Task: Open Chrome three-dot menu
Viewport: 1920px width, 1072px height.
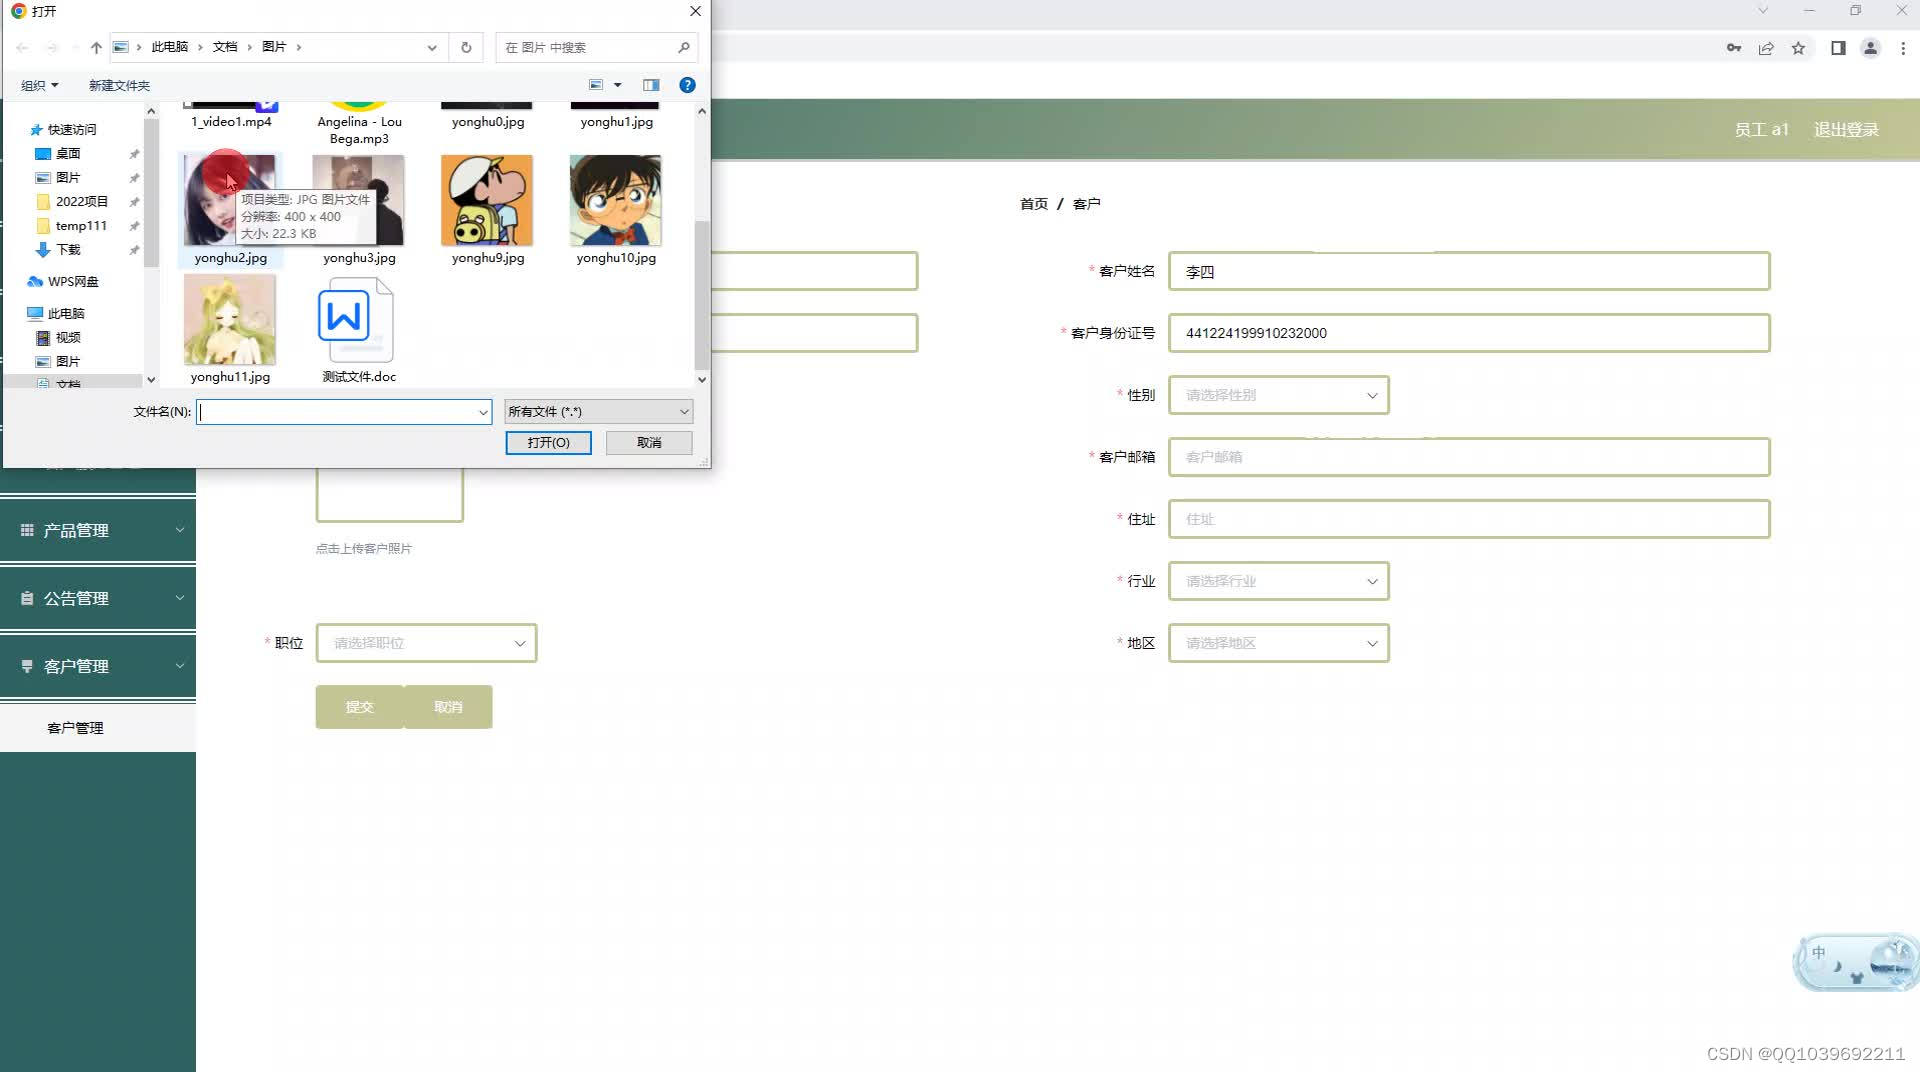Action: 1903,48
